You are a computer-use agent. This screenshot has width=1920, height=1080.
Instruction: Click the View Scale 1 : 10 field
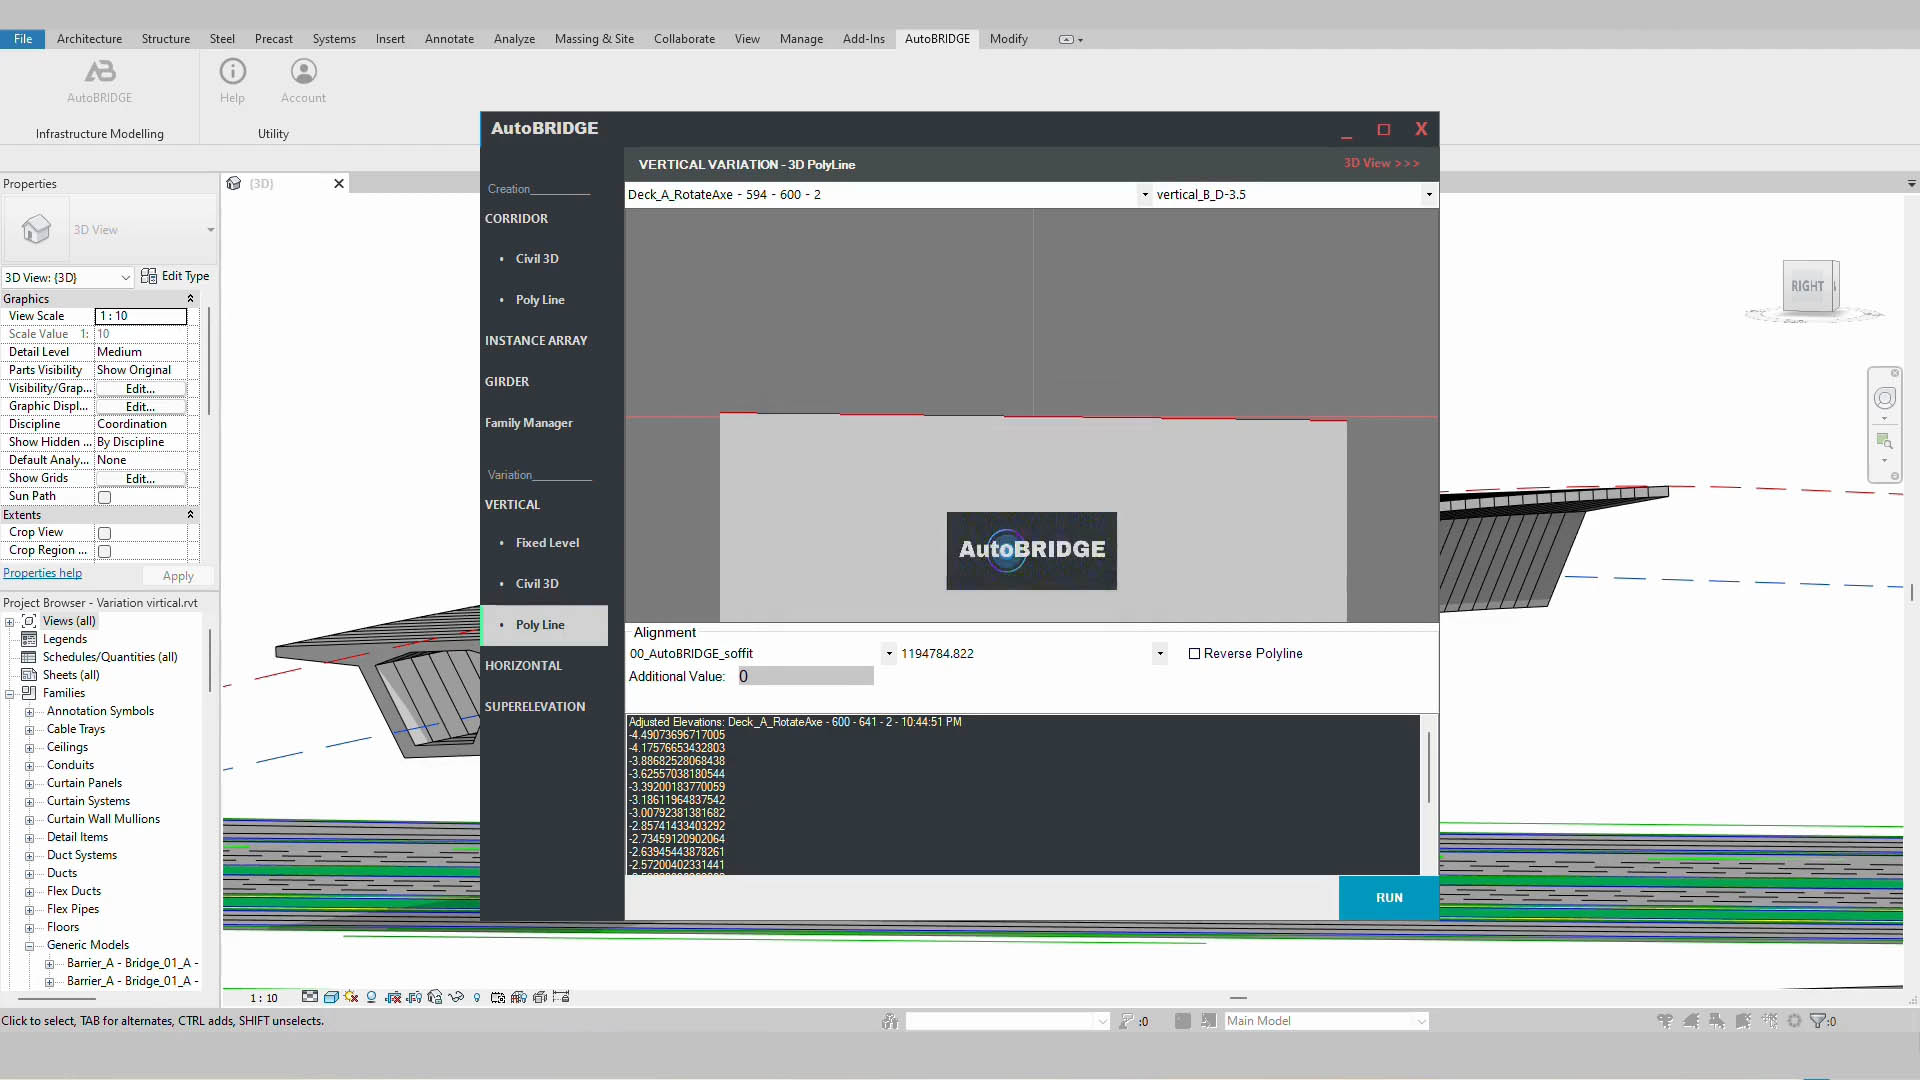pyautogui.click(x=141, y=316)
